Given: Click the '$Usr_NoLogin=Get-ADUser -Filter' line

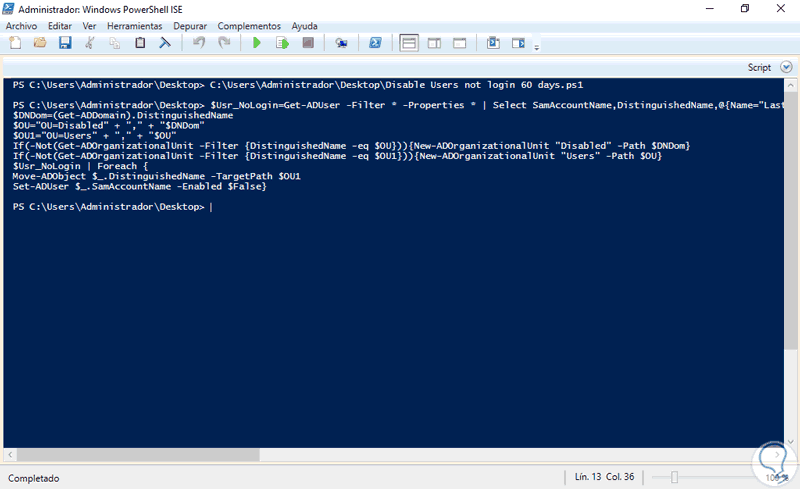Looking at the screenshot, I should (398, 105).
